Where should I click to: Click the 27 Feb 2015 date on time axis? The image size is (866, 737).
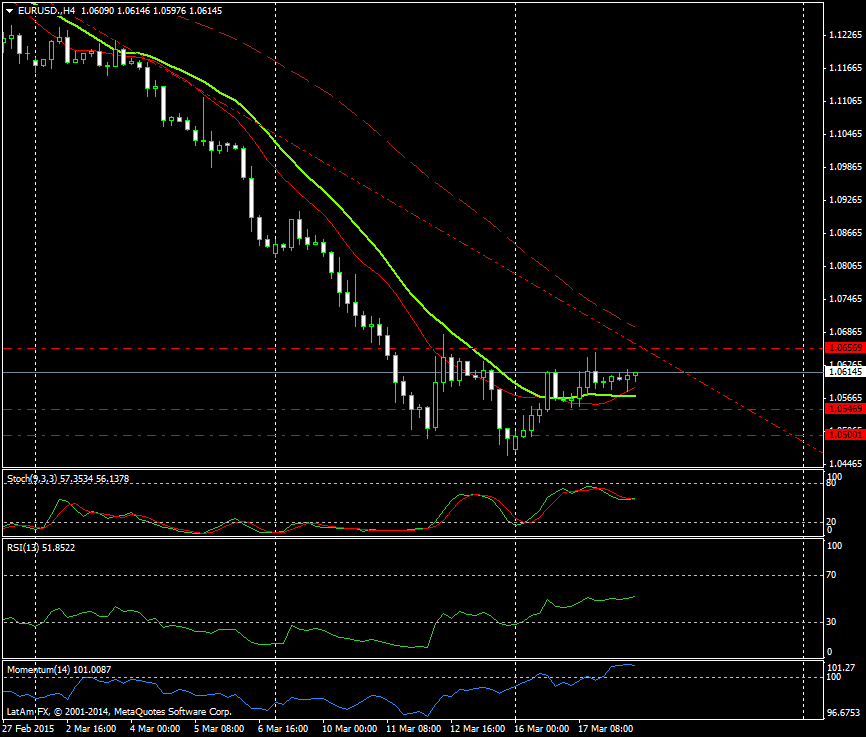click(27, 728)
